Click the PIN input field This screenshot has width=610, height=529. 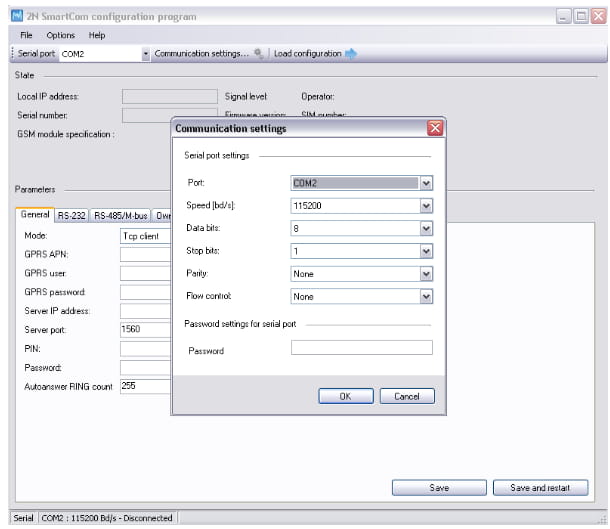[x=145, y=349]
